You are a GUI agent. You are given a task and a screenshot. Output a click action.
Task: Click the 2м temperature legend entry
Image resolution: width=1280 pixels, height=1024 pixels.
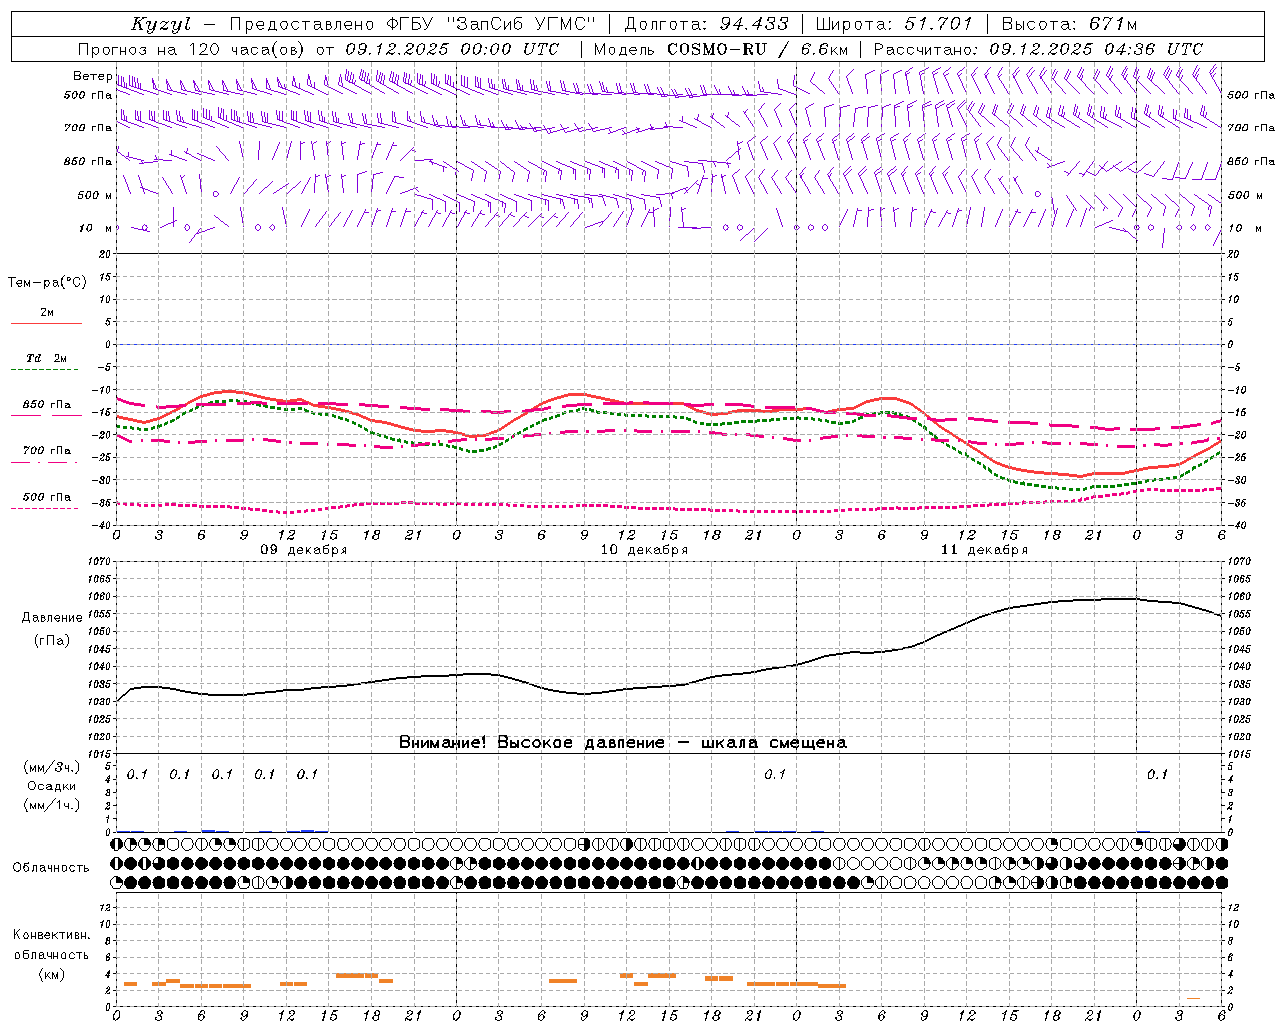[x=47, y=313]
